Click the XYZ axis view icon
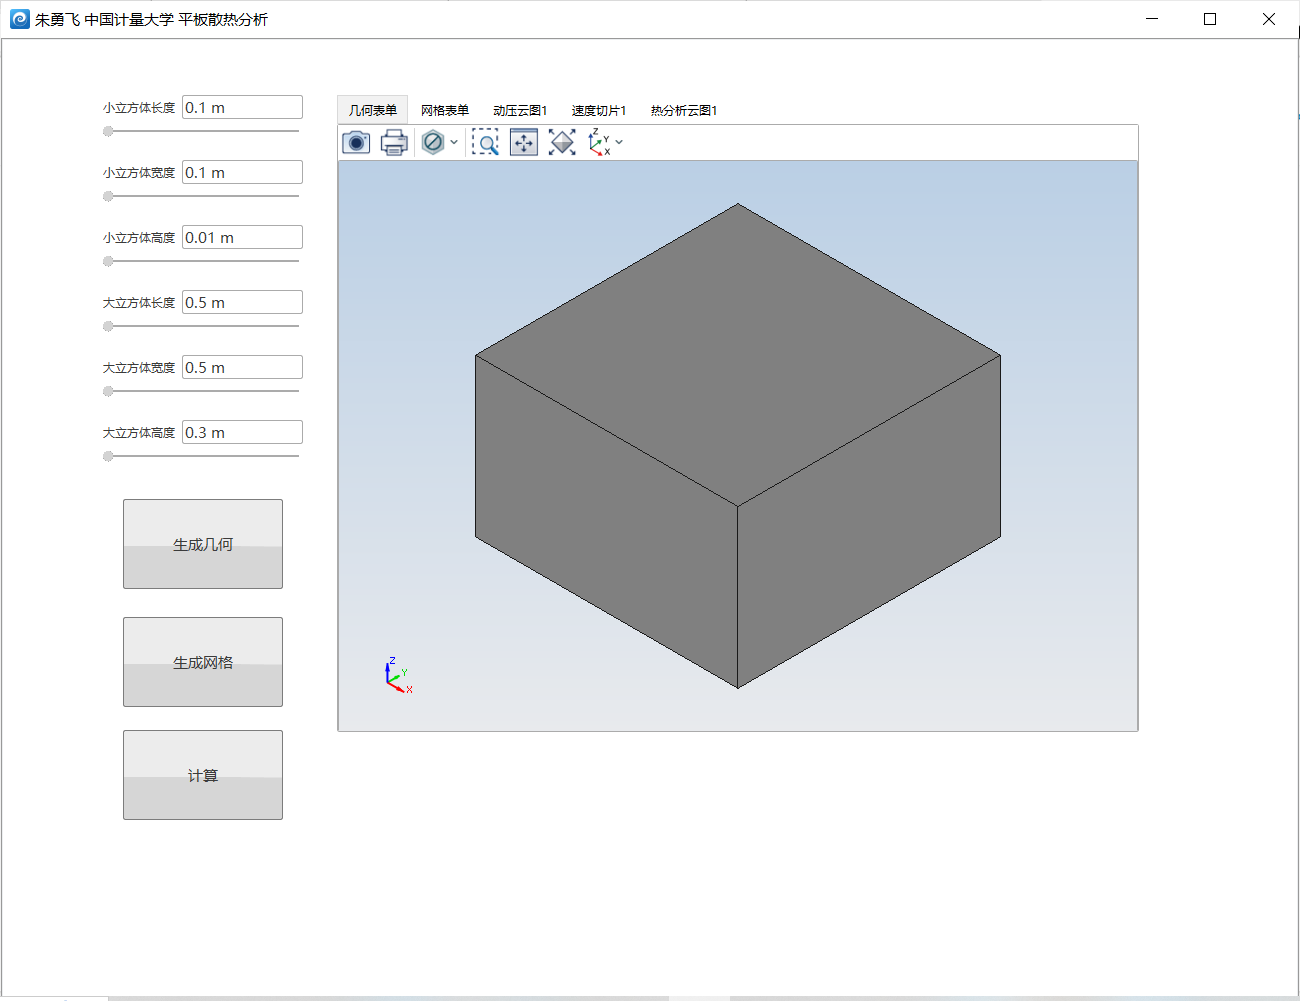1300x1001 pixels. [x=600, y=142]
